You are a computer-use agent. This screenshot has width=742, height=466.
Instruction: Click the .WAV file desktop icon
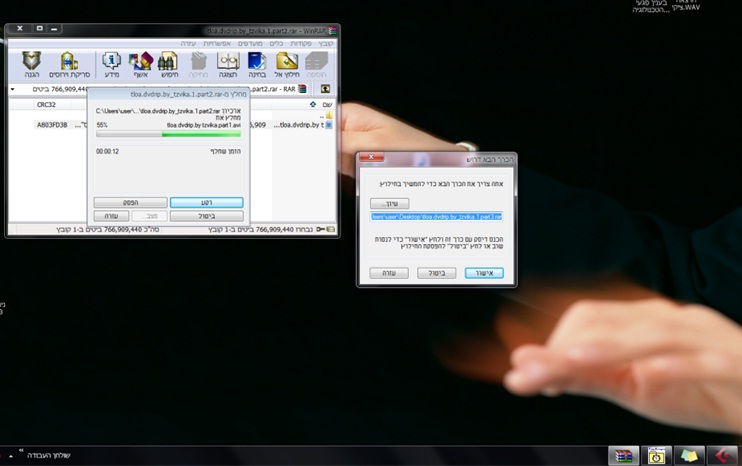tap(686, 6)
